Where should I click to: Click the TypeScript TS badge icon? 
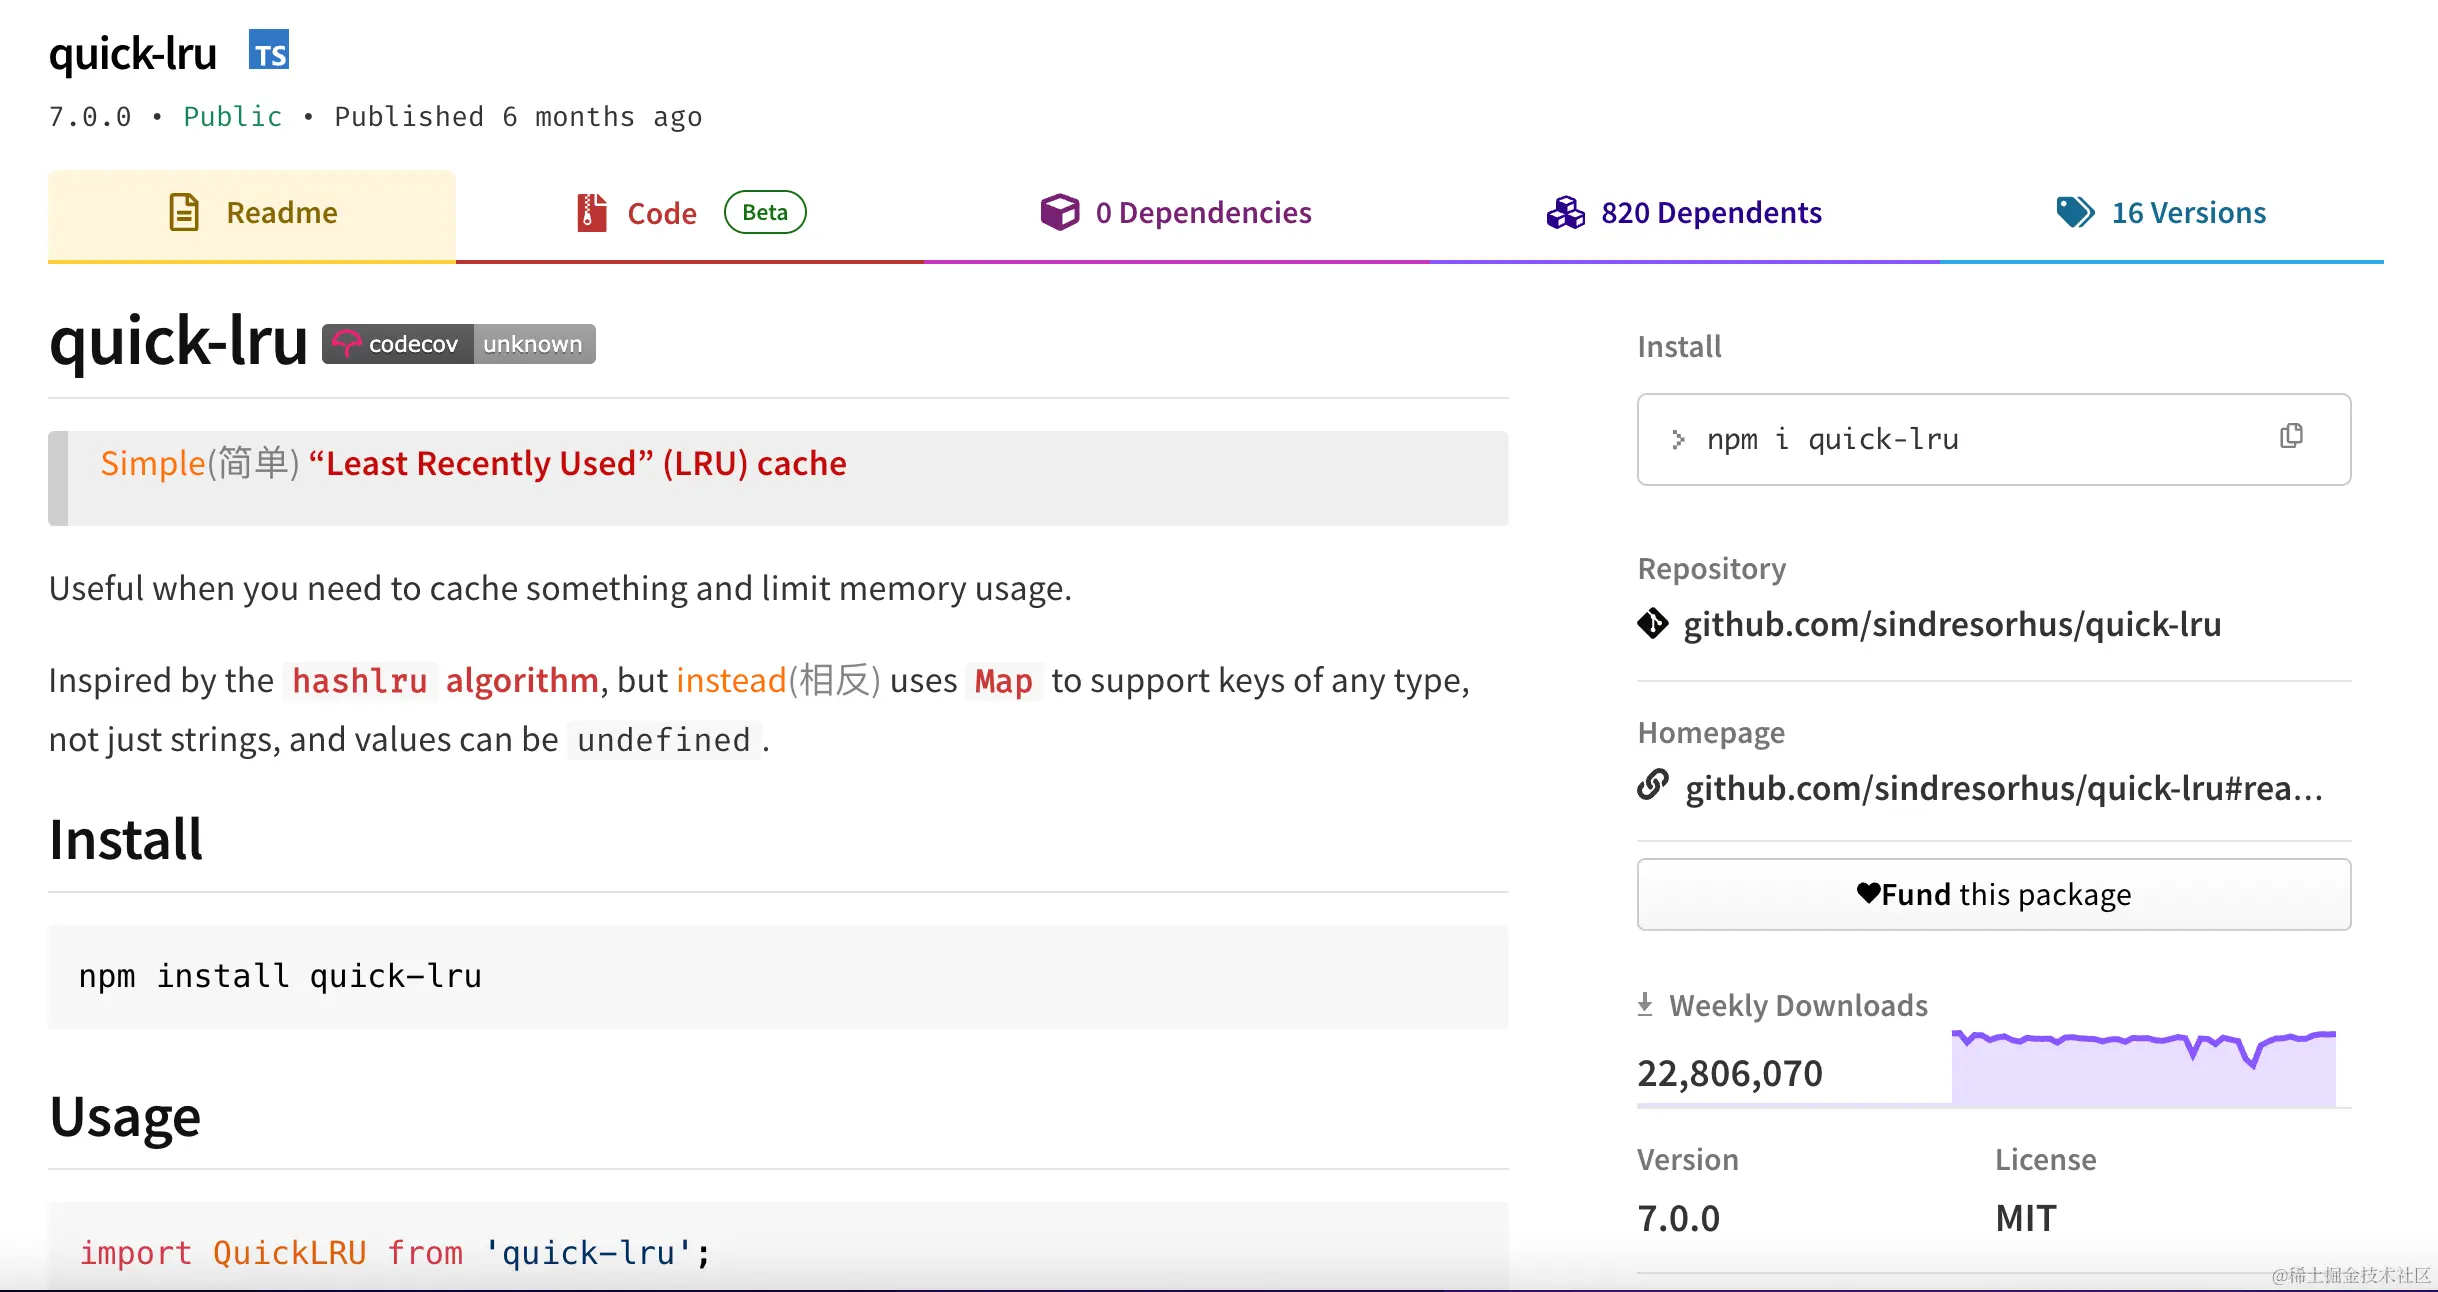[x=269, y=50]
